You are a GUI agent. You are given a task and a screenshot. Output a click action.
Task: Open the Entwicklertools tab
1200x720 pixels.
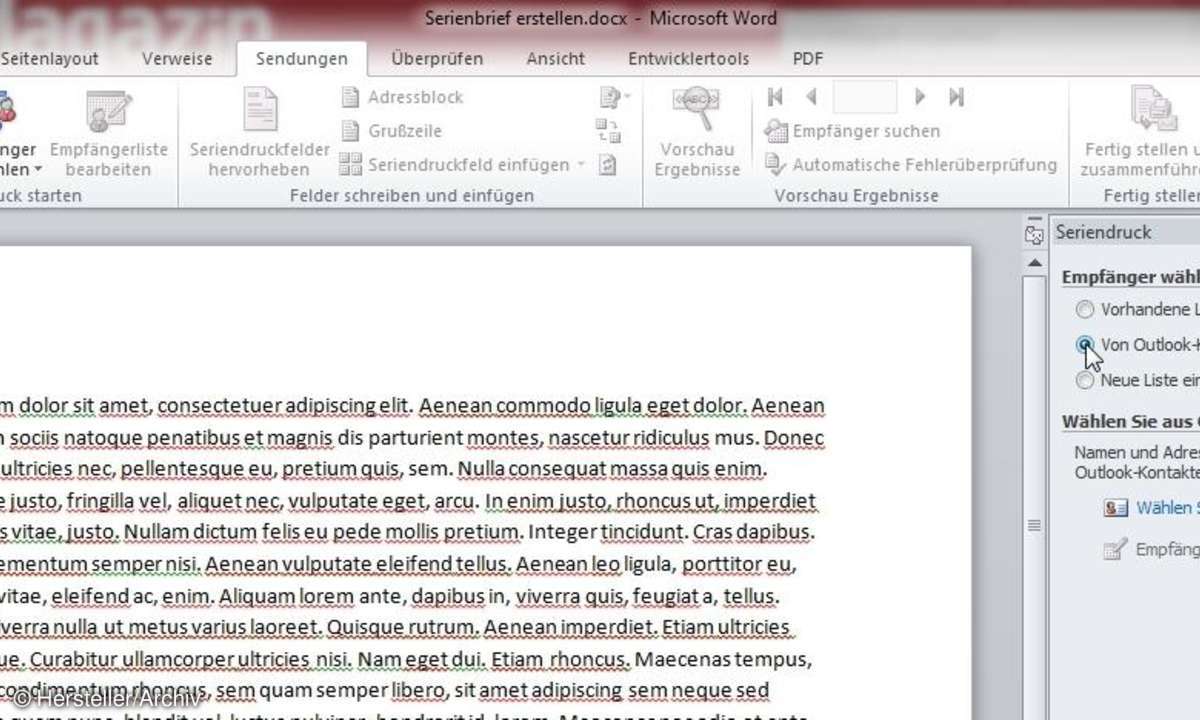(x=688, y=59)
